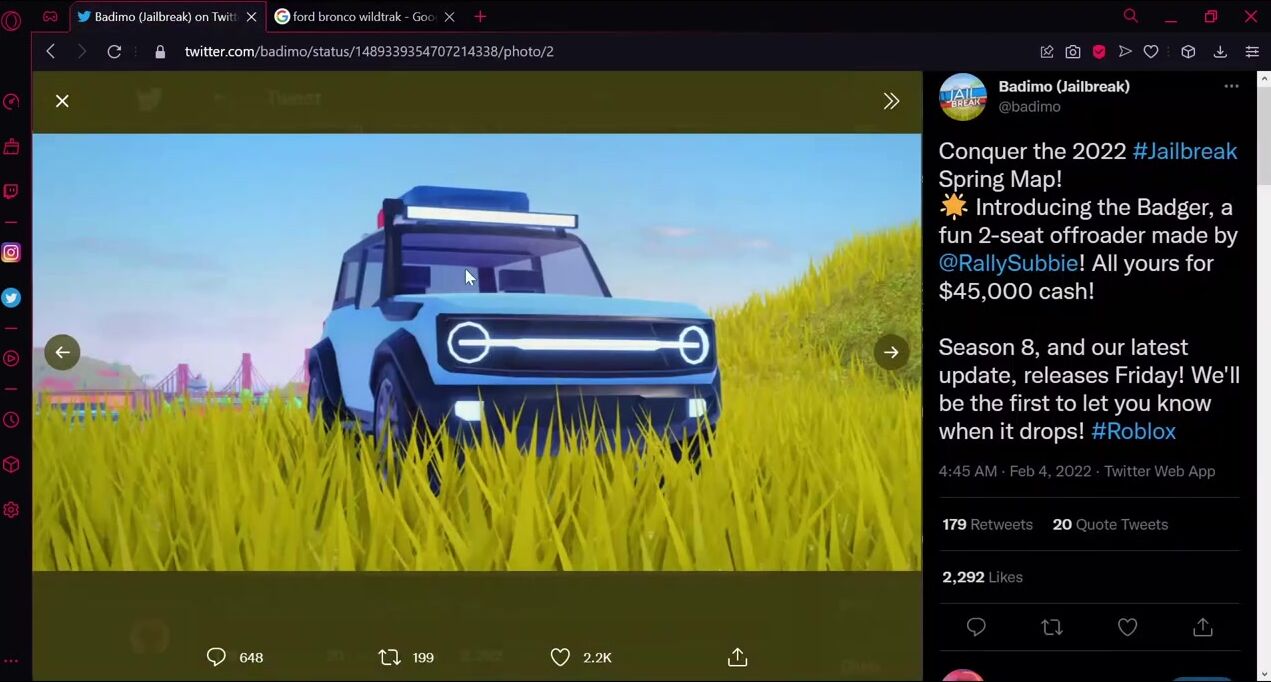The height and width of the screenshot is (682, 1271).
Task: View site security lock info
Action: pyautogui.click(x=160, y=51)
